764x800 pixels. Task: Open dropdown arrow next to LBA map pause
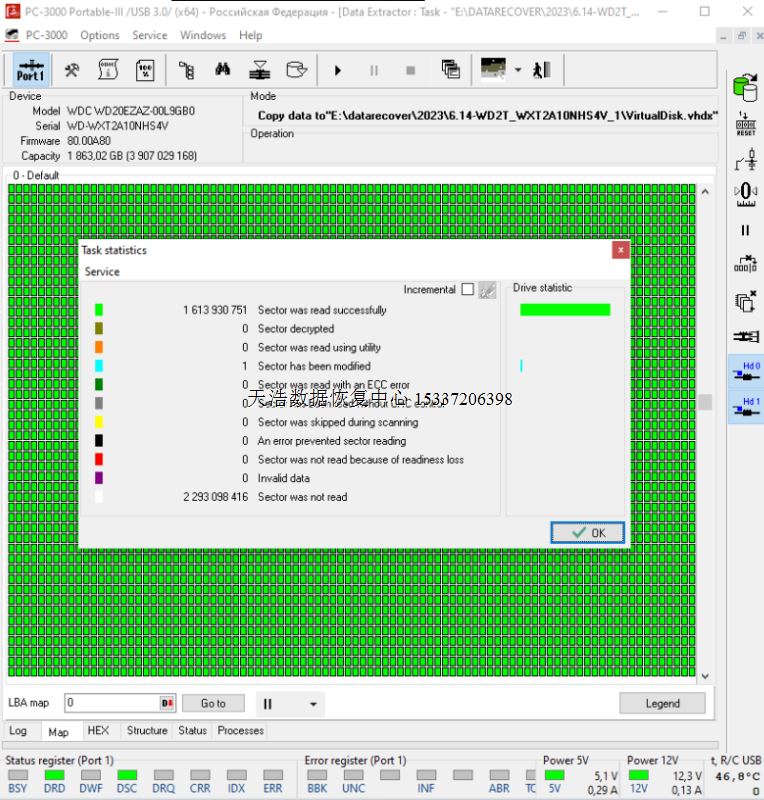(313, 704)
